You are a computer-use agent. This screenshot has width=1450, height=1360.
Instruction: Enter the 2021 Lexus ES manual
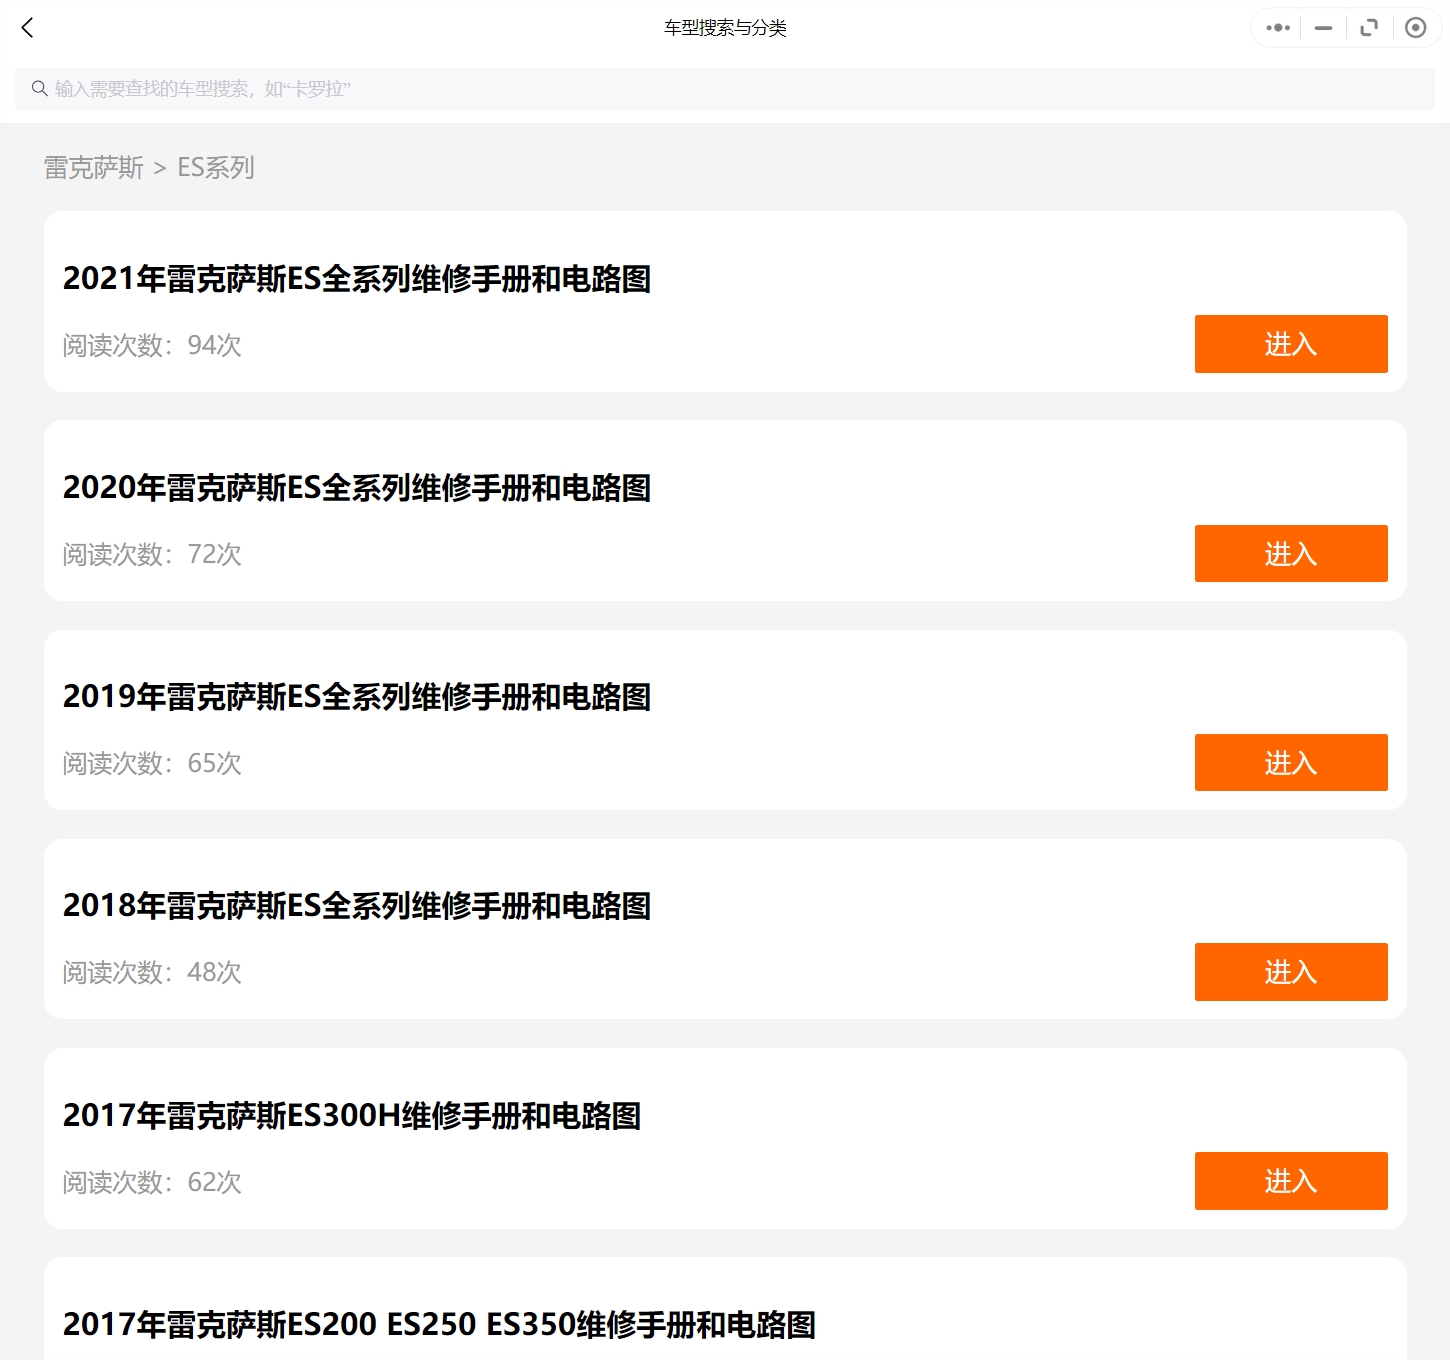click(x=1290, y=344)
